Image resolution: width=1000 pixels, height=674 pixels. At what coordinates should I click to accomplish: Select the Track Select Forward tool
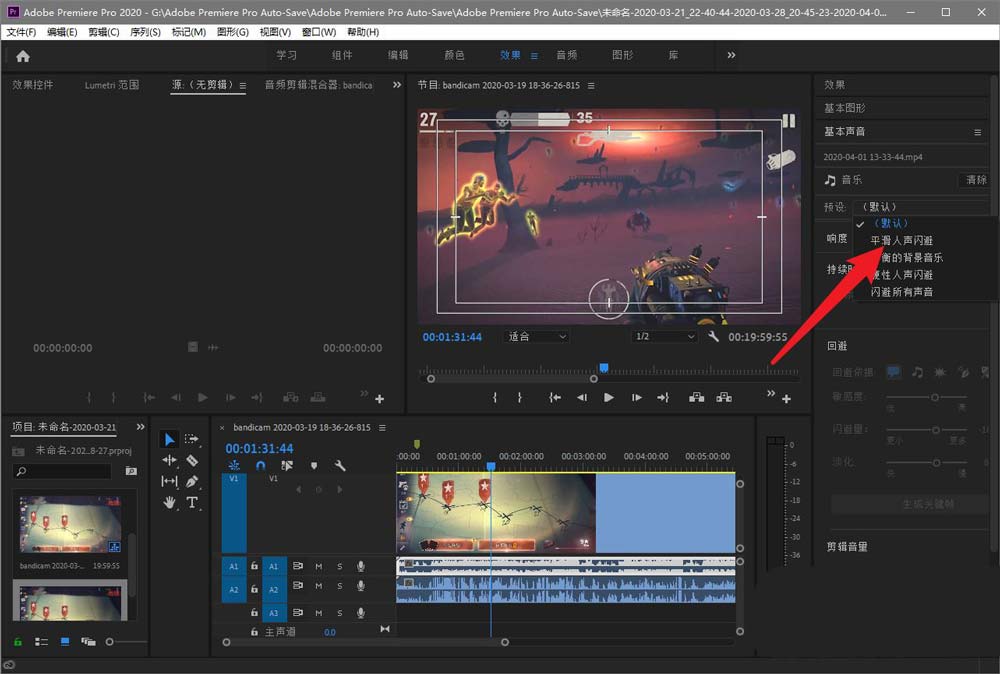[191, 439]
